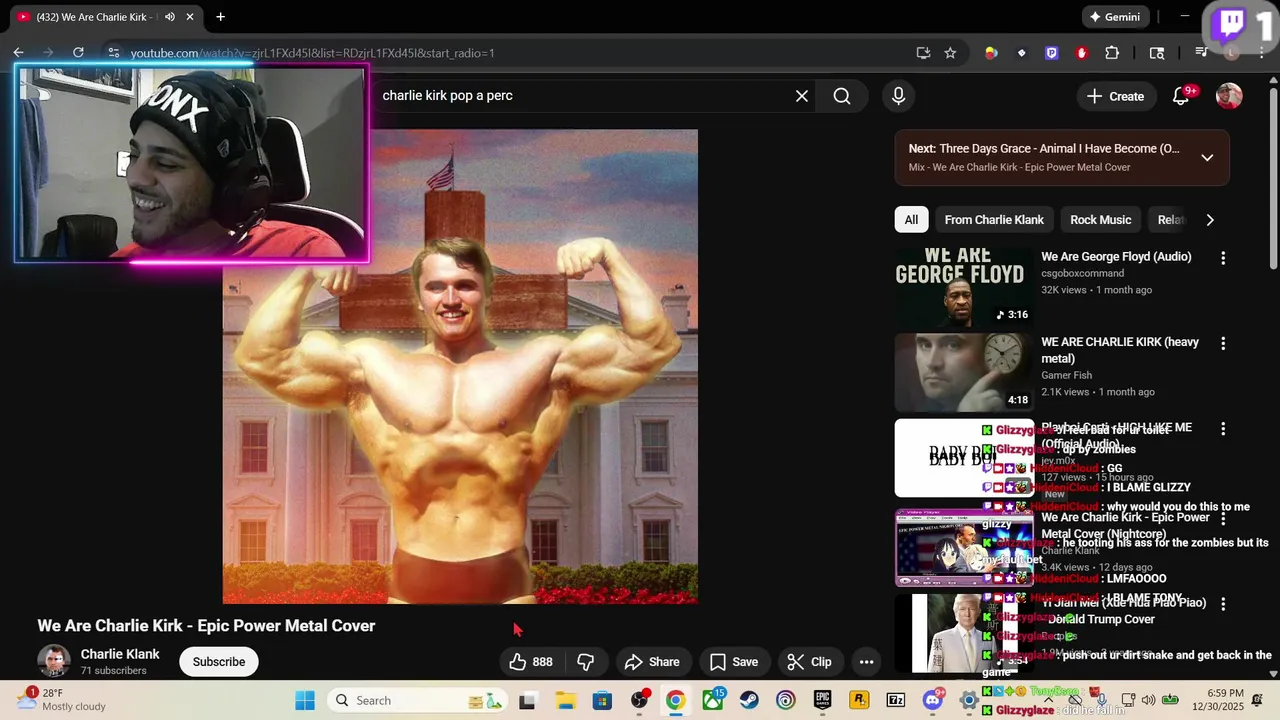
Task: Click the purple P extension icon
Action: 1051,53
